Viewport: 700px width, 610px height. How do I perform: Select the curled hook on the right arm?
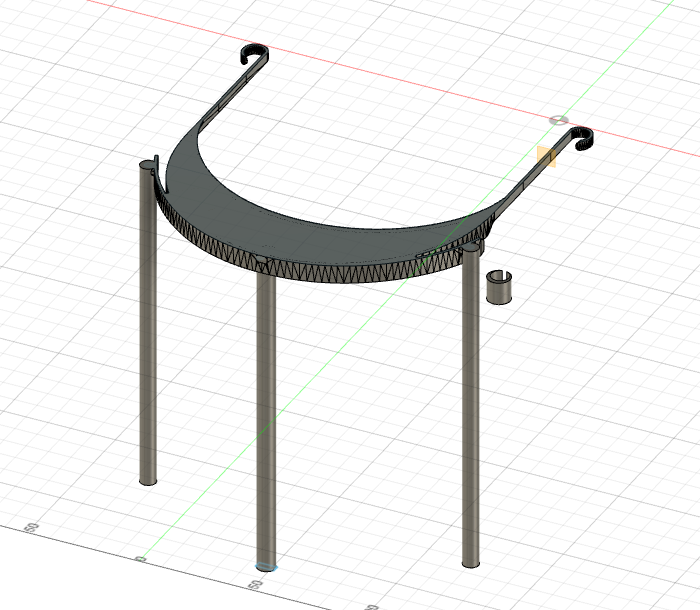pyautogui.click(x=583, y=138)
